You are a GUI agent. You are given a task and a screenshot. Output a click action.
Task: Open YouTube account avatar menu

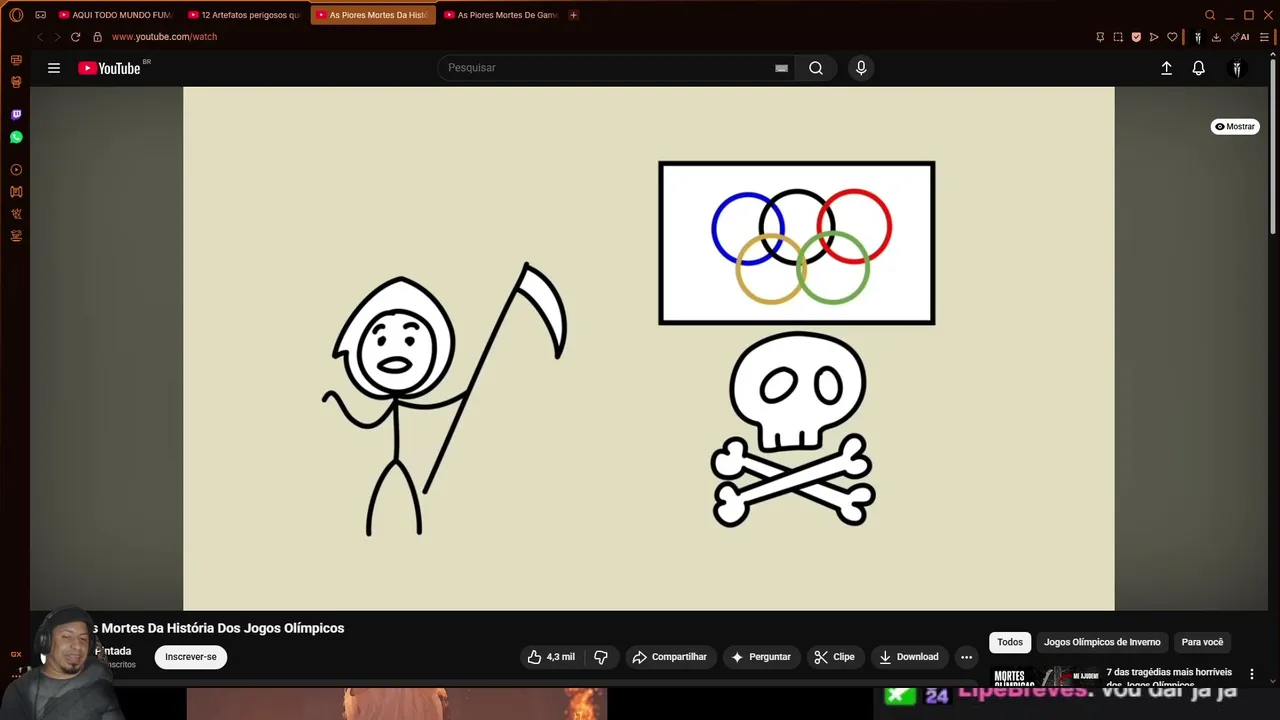point(1237,68)
